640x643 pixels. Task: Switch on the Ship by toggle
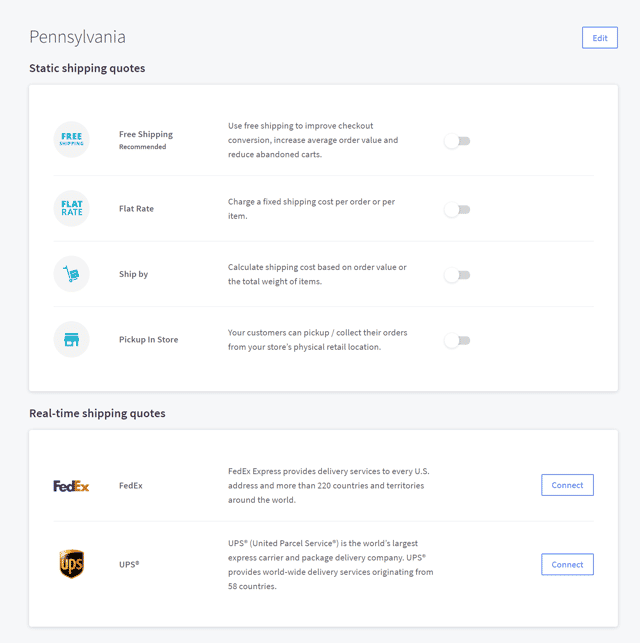(x=457, y=275)
